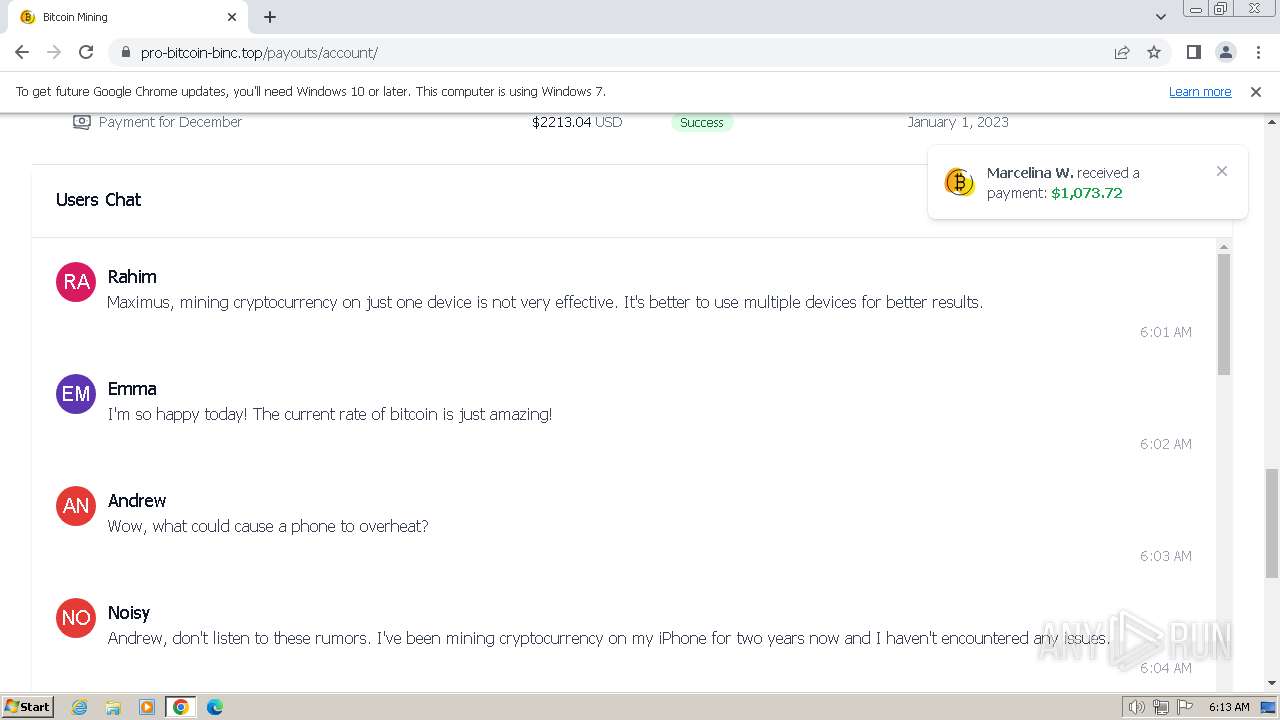The image size is (1280, 720).
Task: Launch Microsoft Edge from taskbar
Action: tap(215, 707)
